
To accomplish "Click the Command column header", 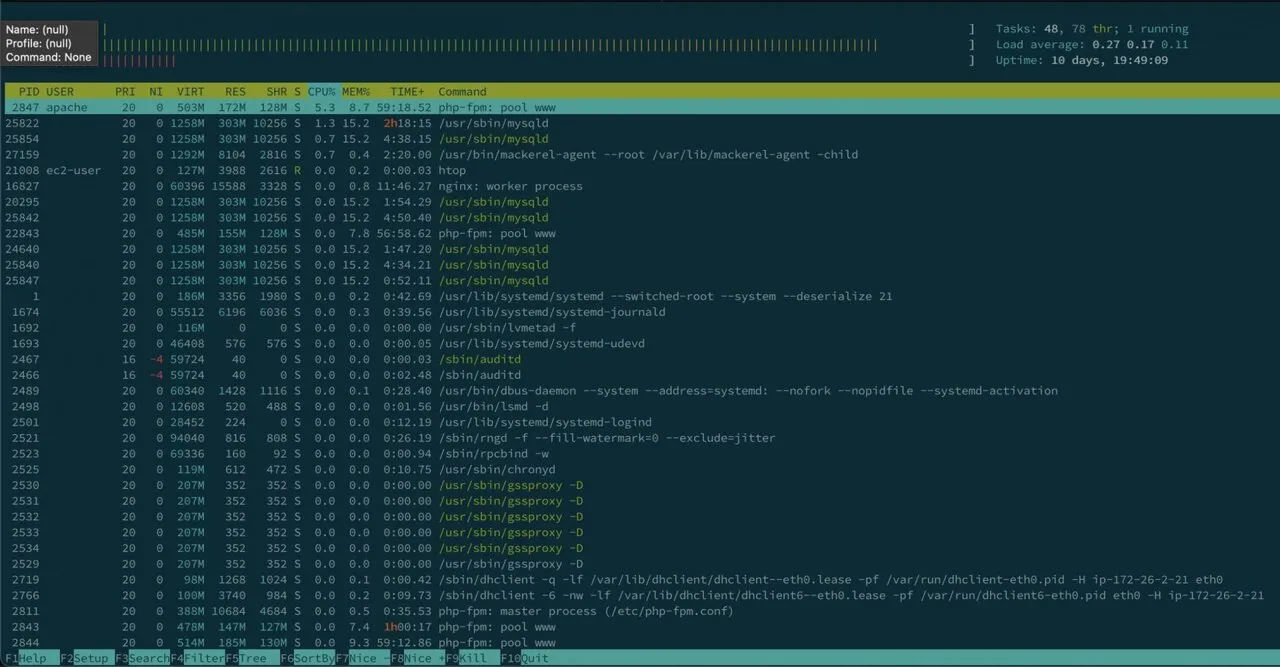I will point(462,91).
